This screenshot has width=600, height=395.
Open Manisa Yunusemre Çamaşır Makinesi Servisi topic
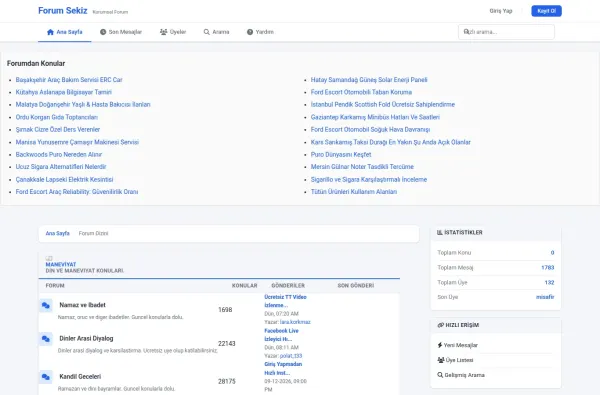point(77,142)
